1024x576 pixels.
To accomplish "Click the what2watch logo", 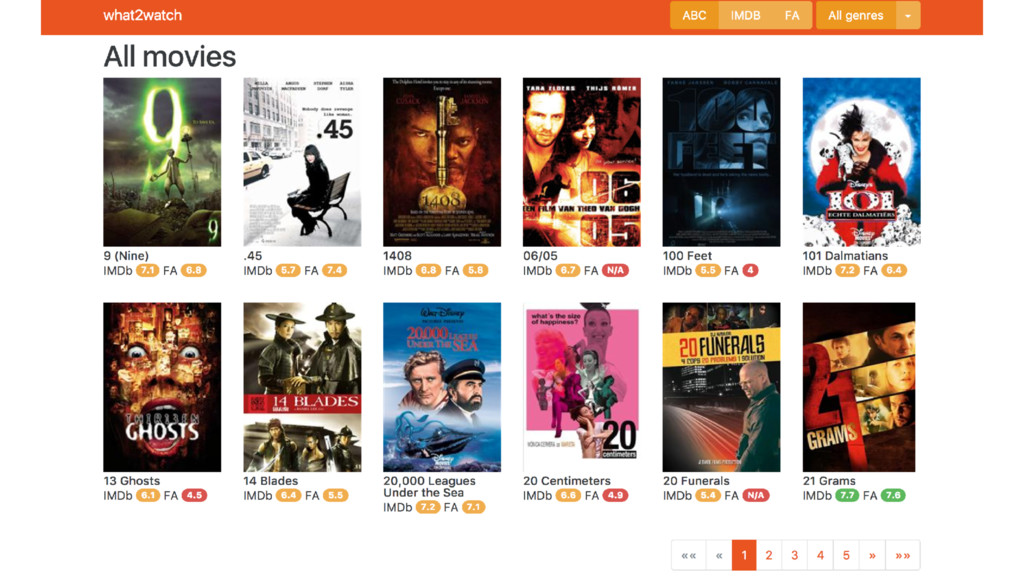I will [x=142, y=15].
